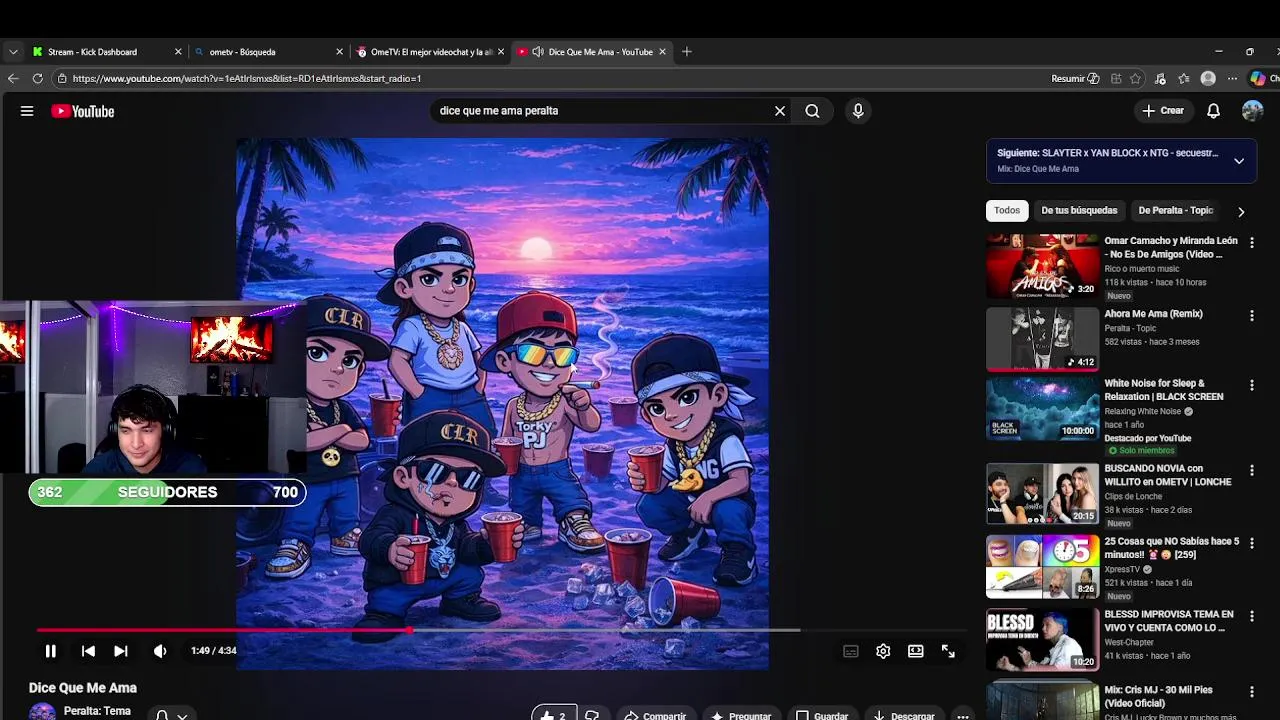Open Ahora Me Ama (Remix) video title
This screenshot has width=1280, height=720.
[x=1153, y=314]
